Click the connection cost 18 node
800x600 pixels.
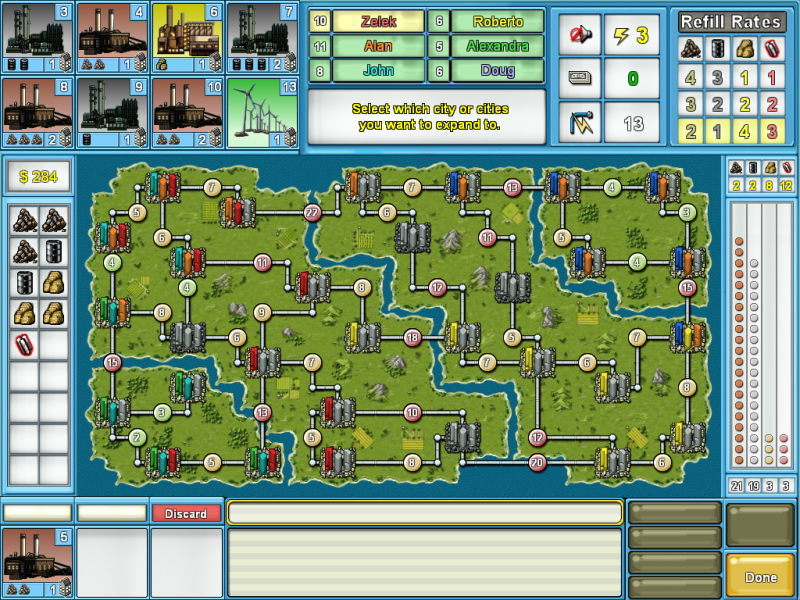(412, 337)
